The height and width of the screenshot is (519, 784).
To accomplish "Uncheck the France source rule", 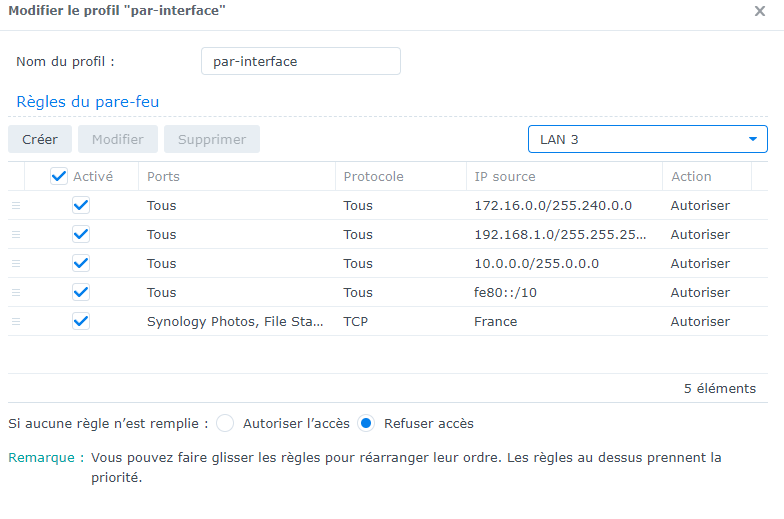I will (x=81, y=321).
